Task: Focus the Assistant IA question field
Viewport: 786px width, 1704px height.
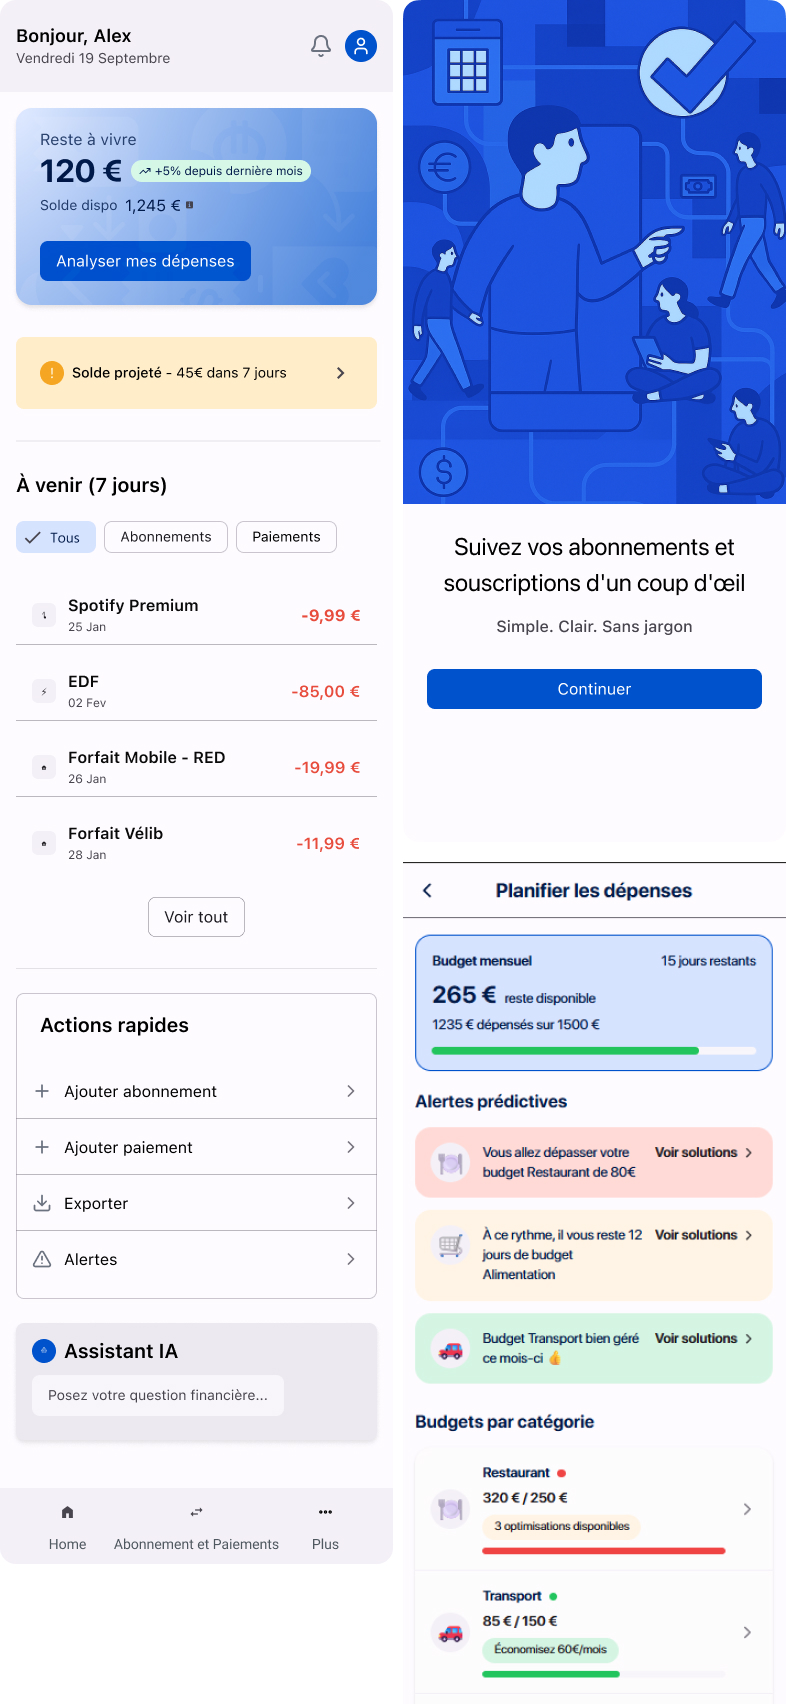Action: click(x=158, y=1395)
